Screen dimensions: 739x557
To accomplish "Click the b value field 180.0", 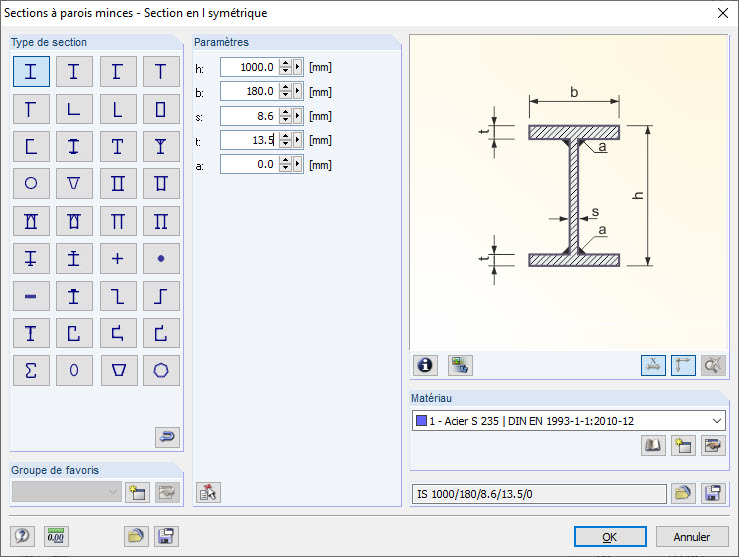I will 250,91.
